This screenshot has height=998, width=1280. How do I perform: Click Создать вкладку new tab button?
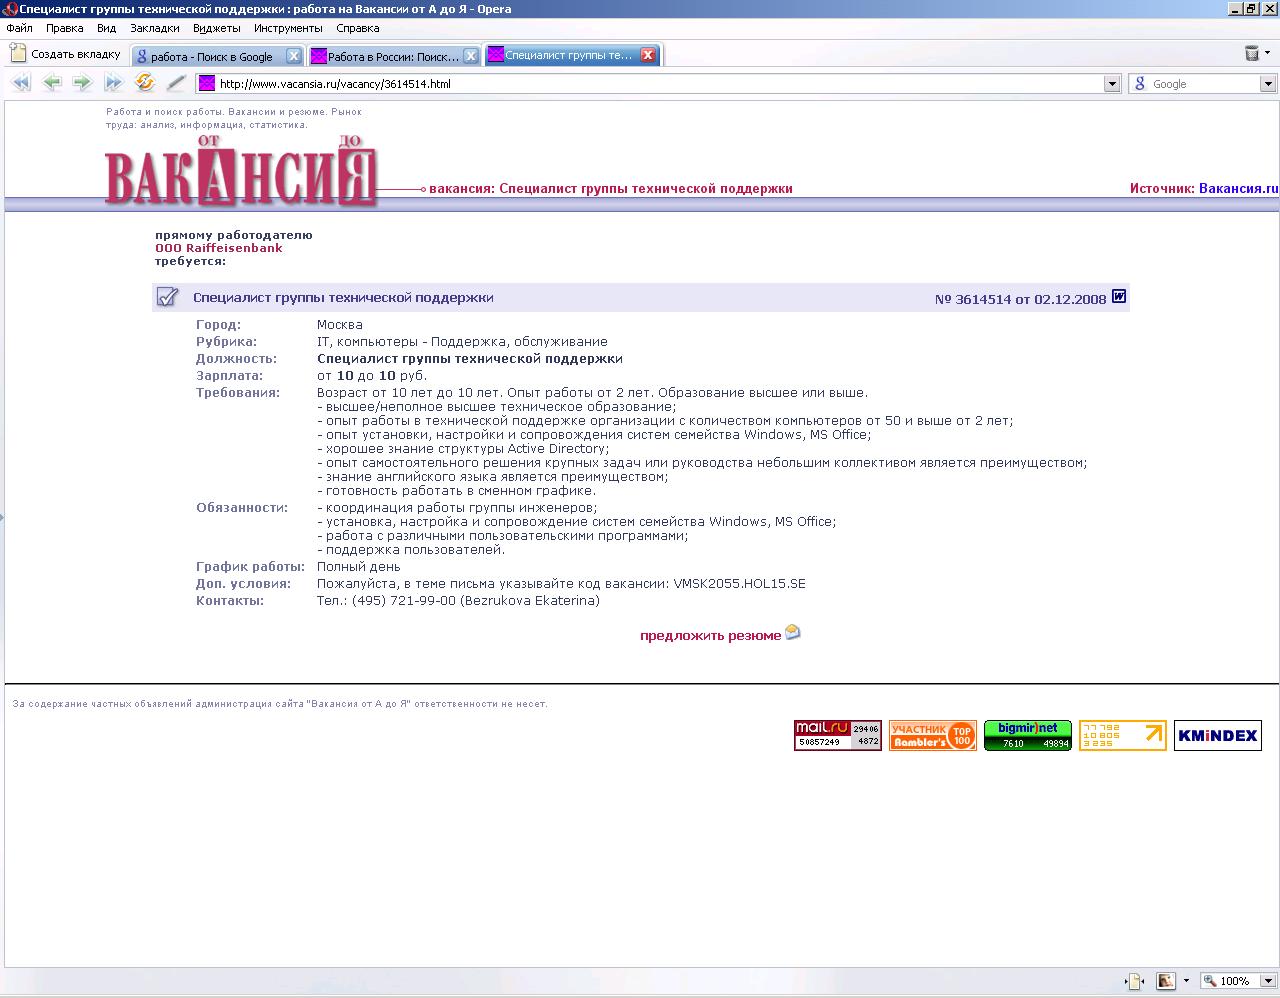pos(66,54)
